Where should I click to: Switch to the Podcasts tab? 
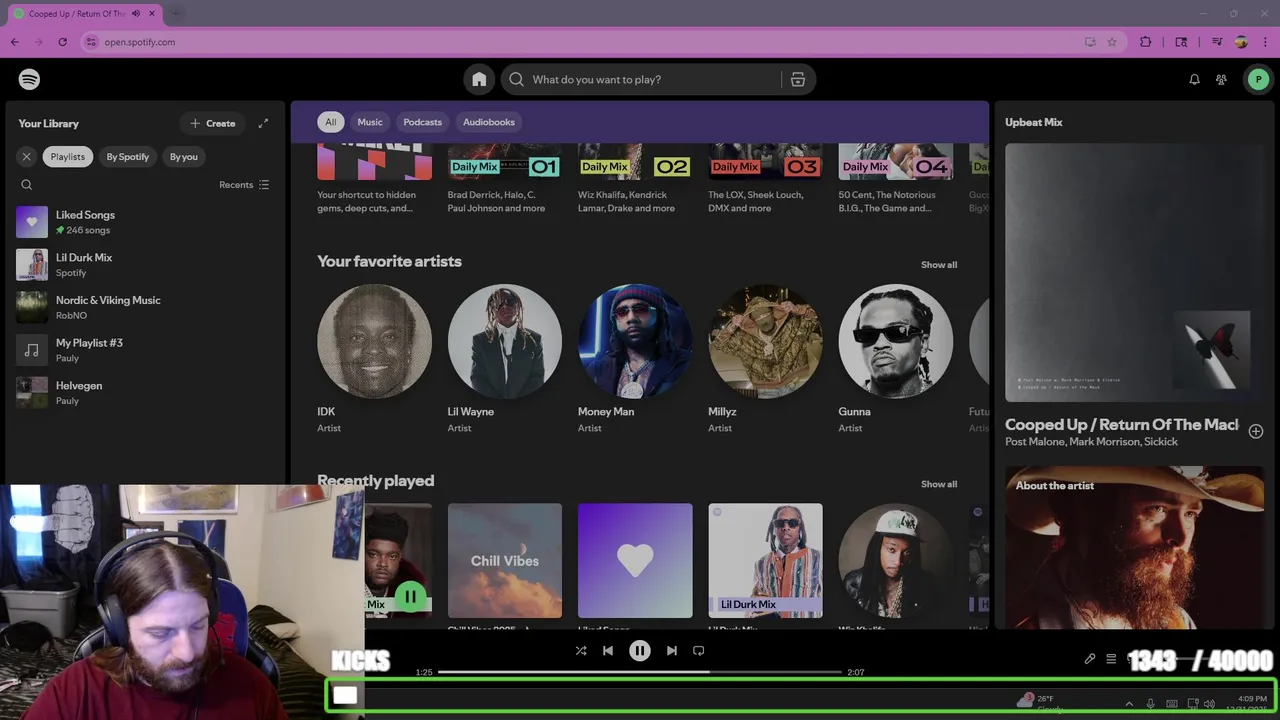tap(422, 122)
